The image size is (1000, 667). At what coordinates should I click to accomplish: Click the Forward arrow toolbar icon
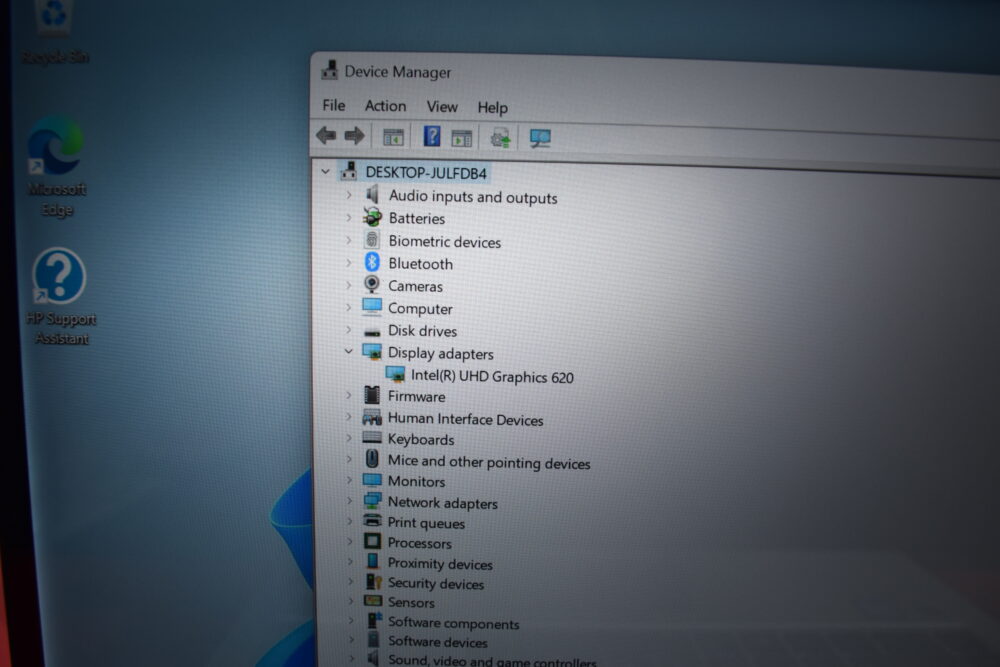pyautogui.click(x=354, y=135)
